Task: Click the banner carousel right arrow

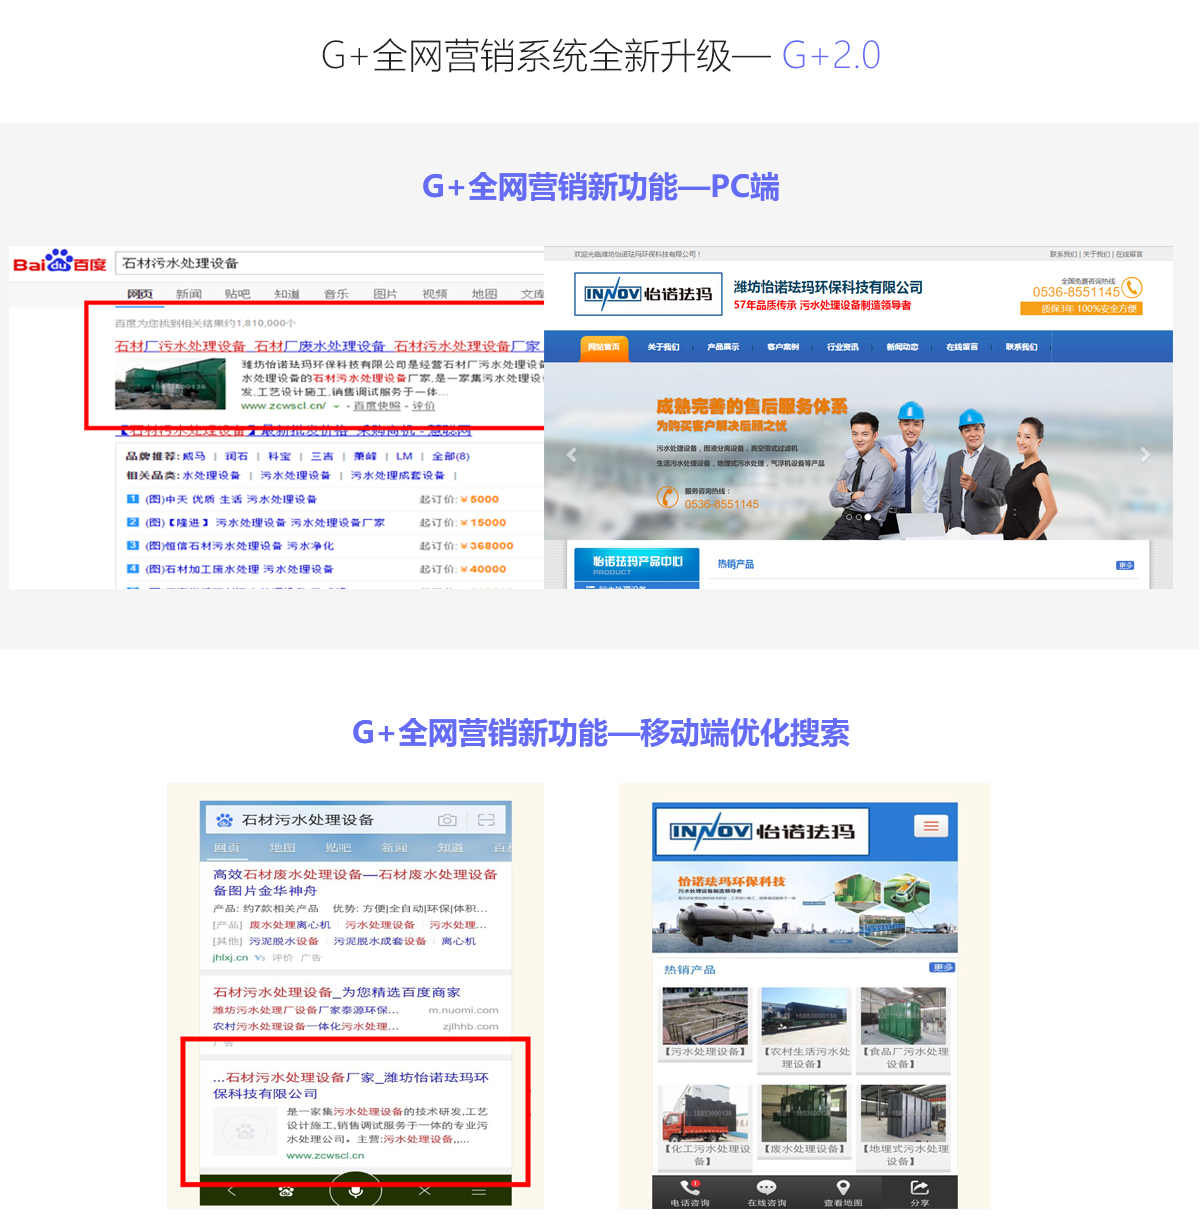Action: coord(1145,455)
